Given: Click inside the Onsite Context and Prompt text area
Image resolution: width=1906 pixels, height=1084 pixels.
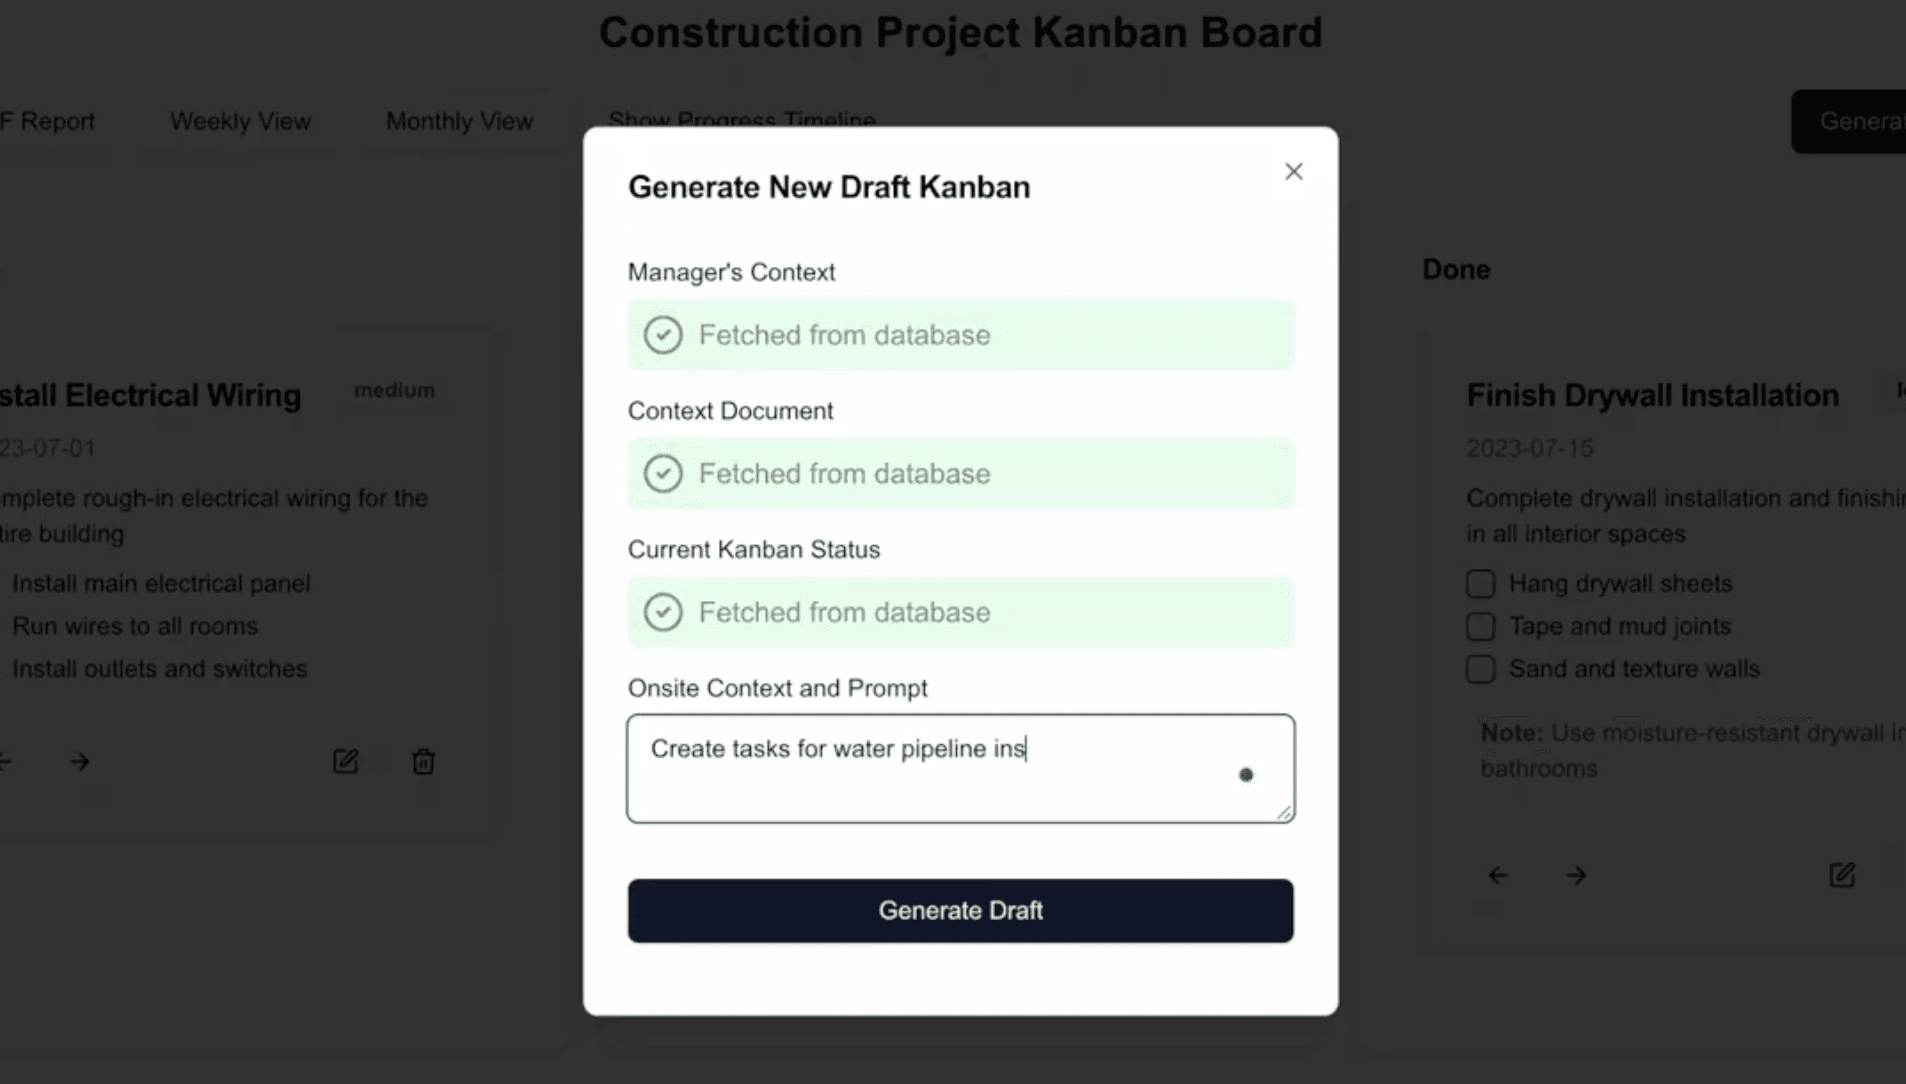Looking at the screenshot, I should pos(959,768).
